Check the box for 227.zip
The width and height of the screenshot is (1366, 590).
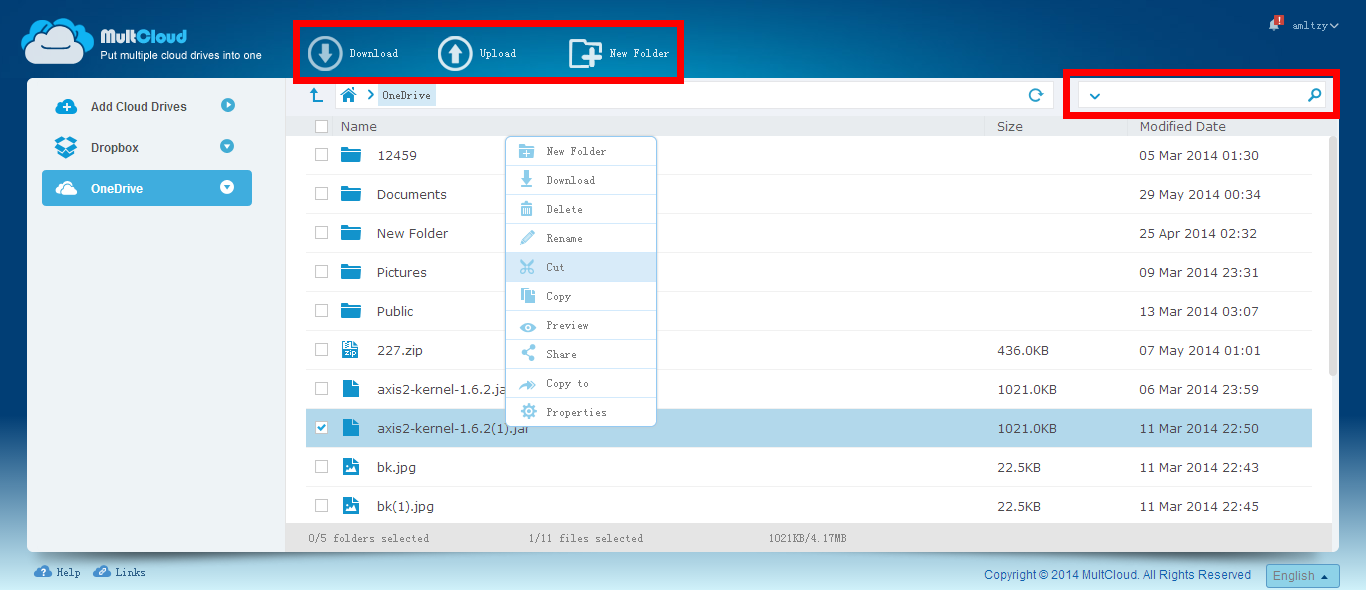tap(321, 350)
